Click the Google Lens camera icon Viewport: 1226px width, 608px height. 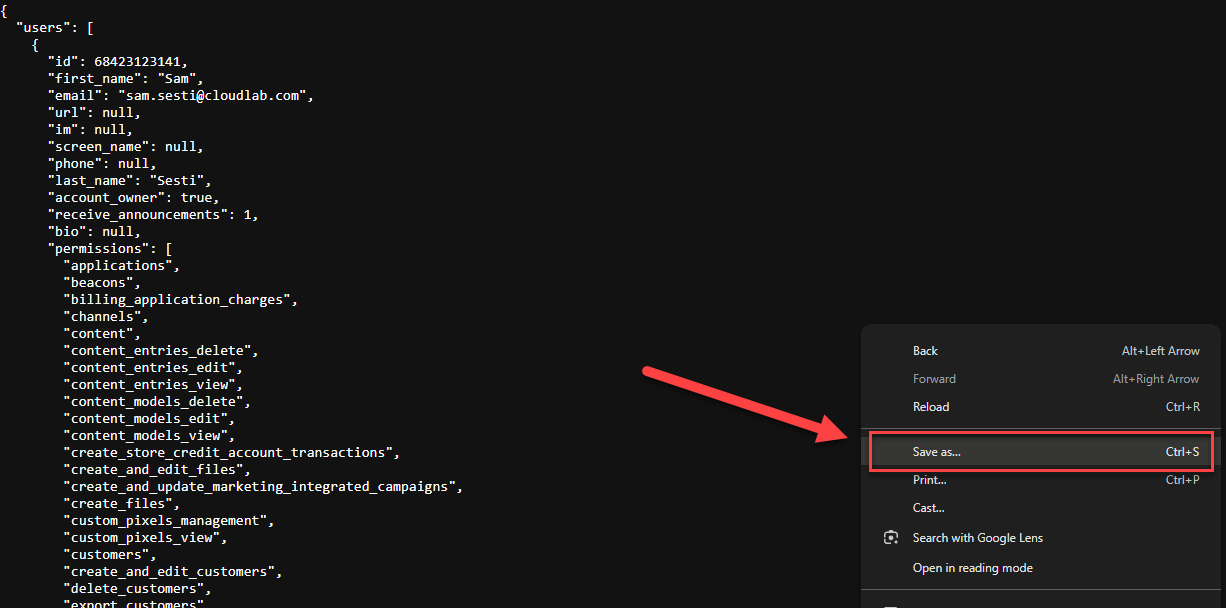891,538
